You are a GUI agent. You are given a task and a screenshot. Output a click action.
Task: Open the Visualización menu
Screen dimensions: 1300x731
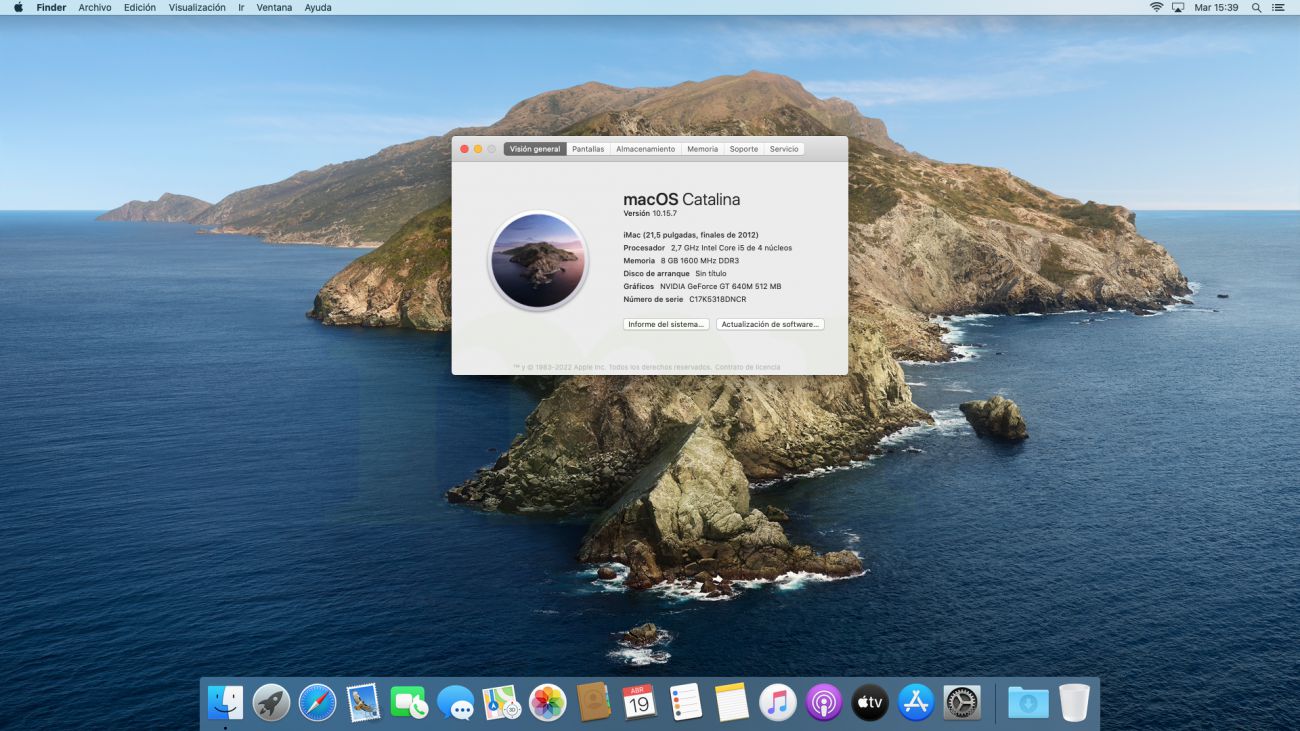197,7
